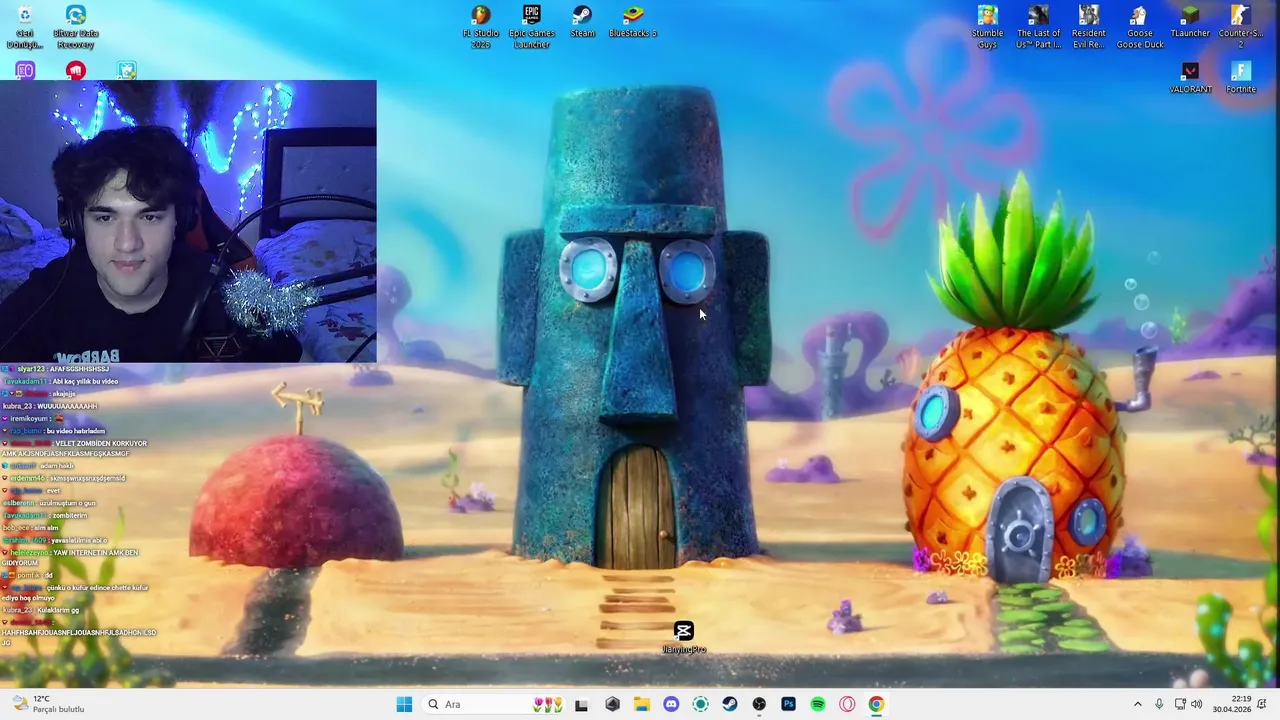The image size is (1280, 720).
Task: Open the teal dotted-circle taskbar app
Action: tap(700, 704)
